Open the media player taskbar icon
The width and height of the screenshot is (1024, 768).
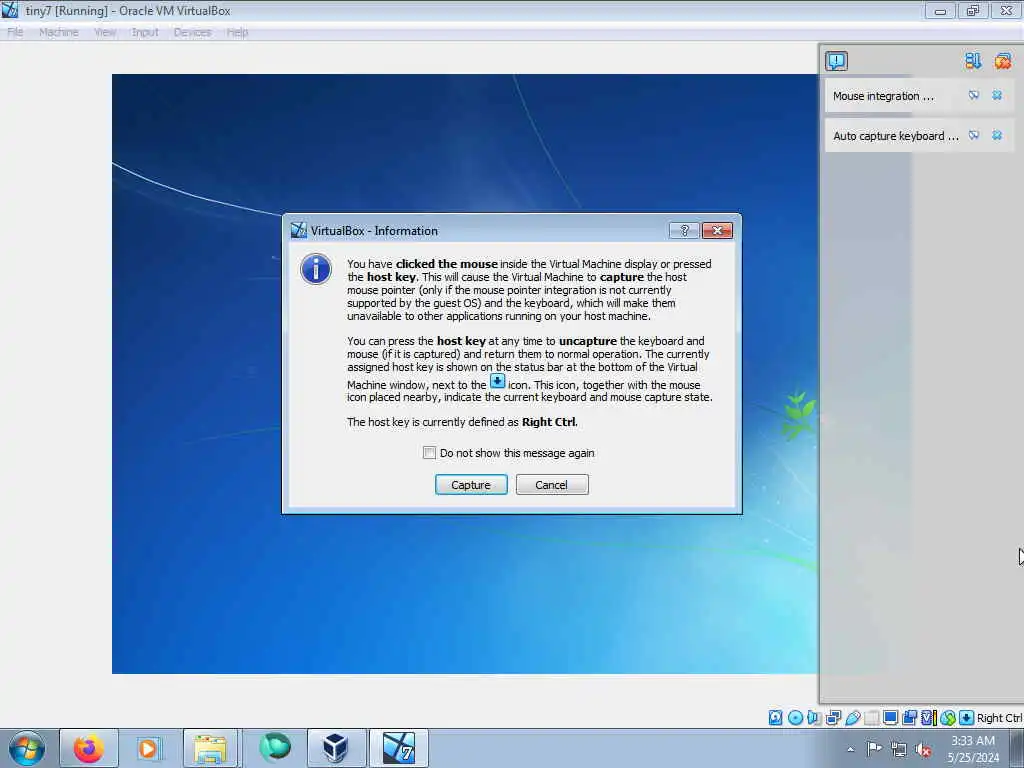[x=148, y=748]
